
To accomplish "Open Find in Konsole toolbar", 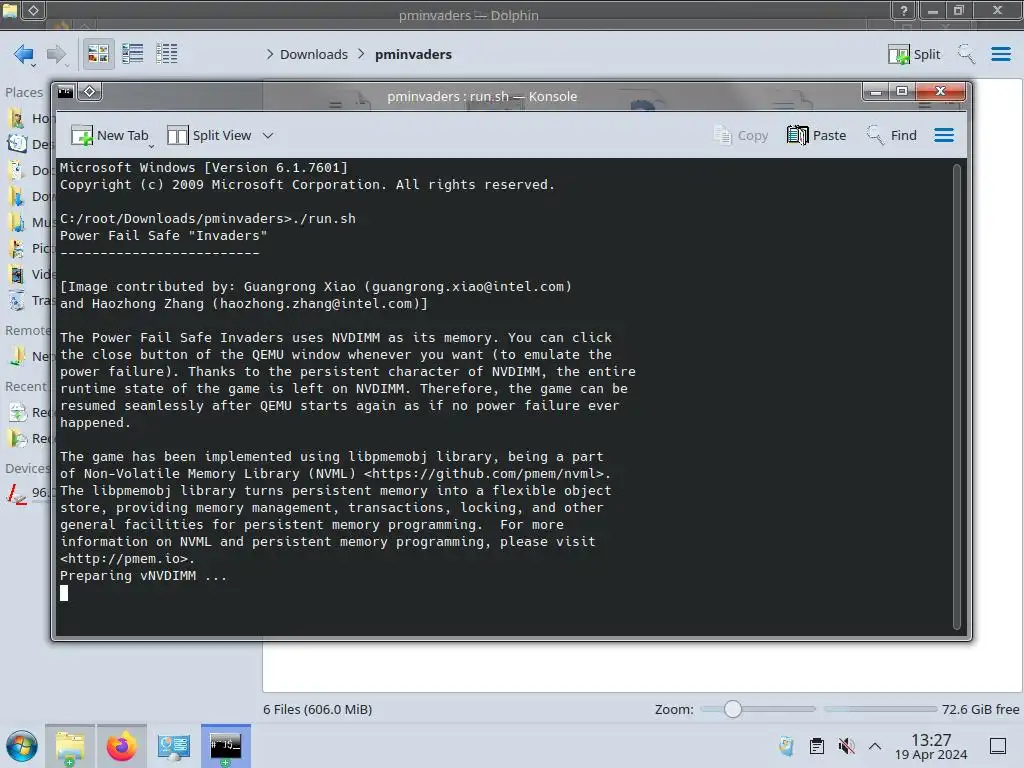I will [891, 135].
